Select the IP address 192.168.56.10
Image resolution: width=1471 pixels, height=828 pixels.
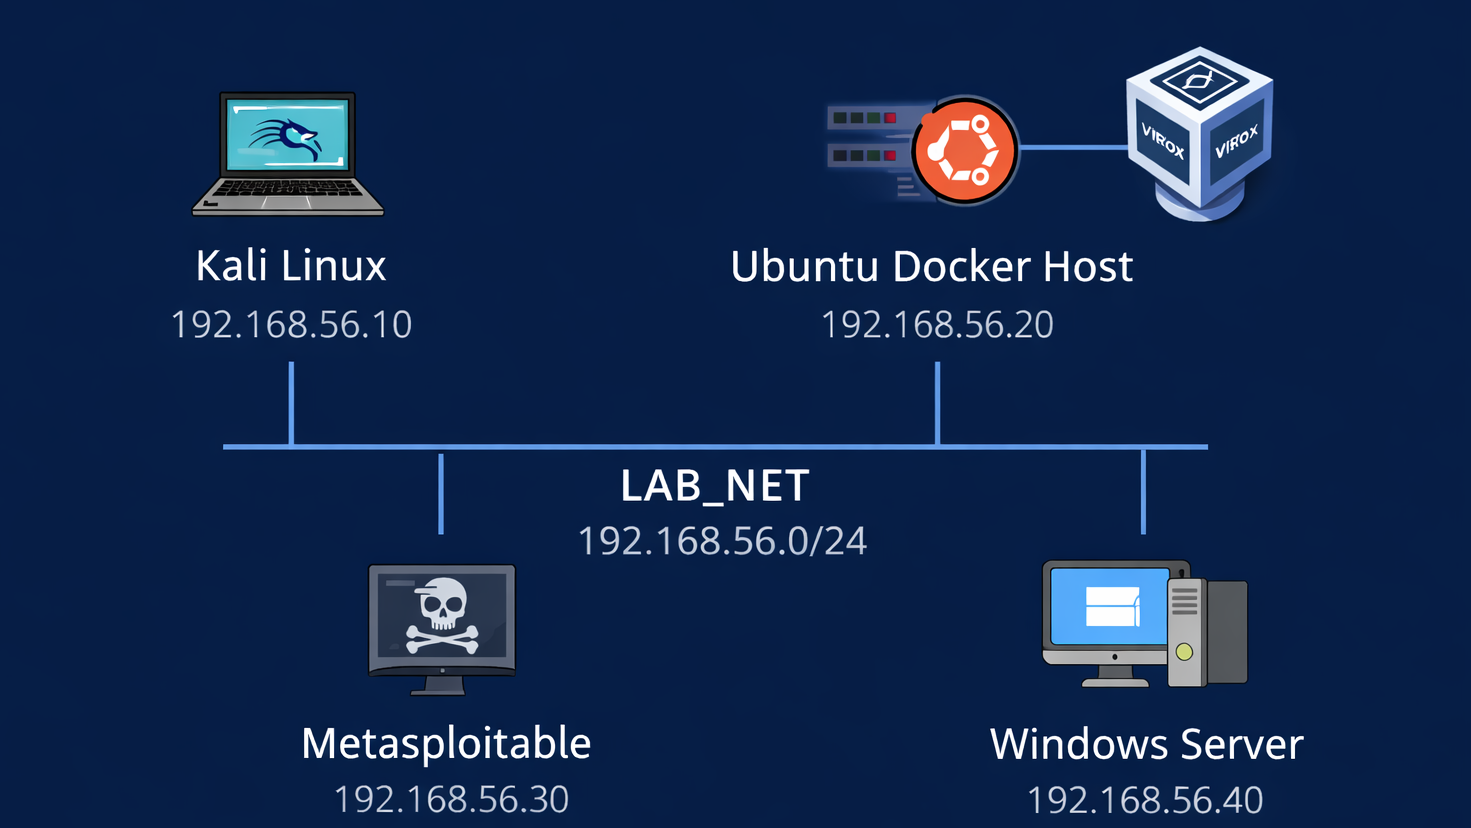291,325
